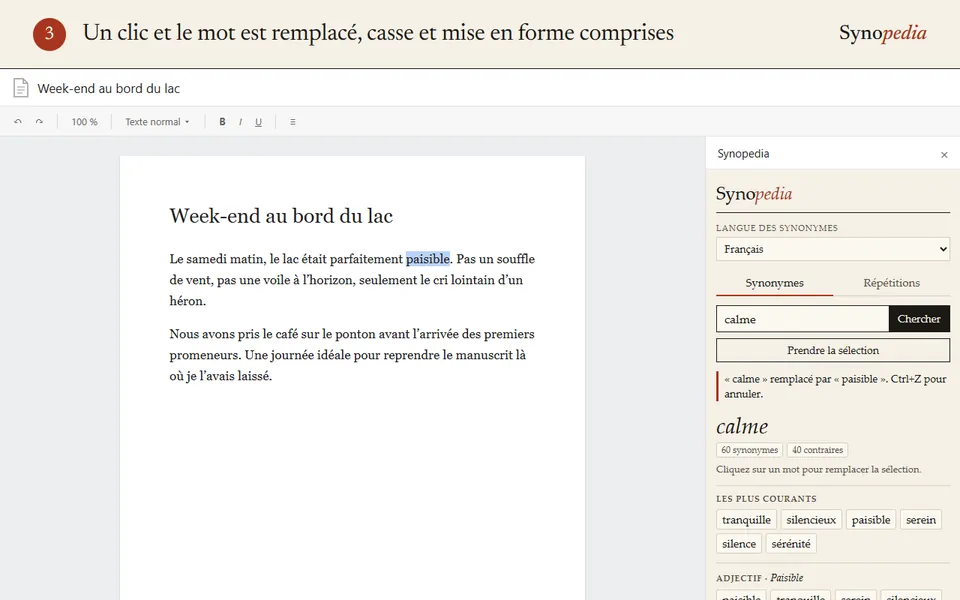The width and height of the screenshot is (960, 600).
Task: Click the 60 synonymes badge
Action: [749, 450]
